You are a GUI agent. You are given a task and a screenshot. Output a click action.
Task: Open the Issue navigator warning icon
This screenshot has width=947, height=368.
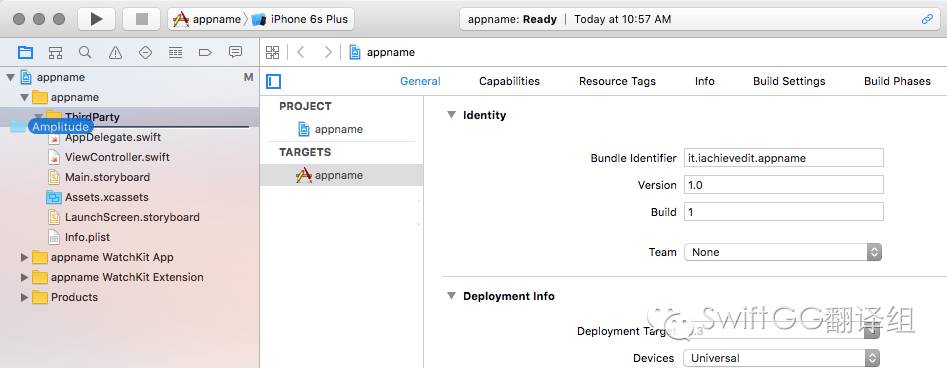pos(115,53)
